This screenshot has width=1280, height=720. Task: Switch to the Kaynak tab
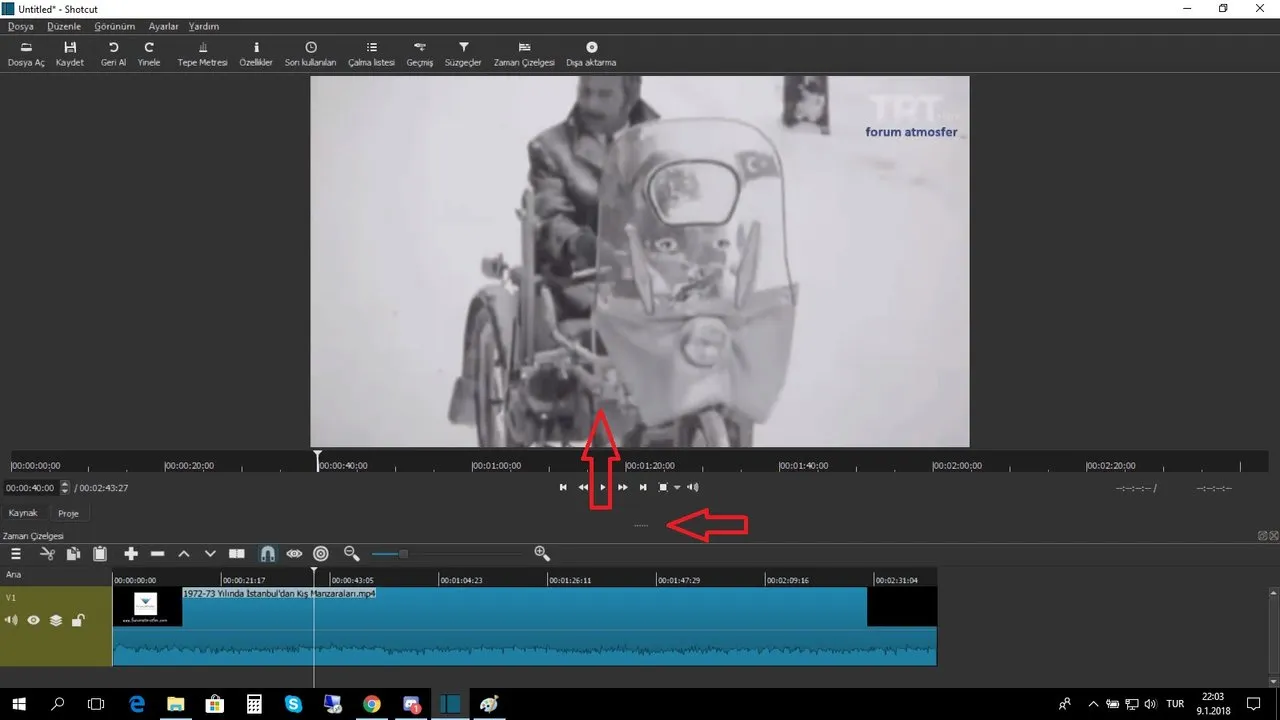(x=23, y=513)
